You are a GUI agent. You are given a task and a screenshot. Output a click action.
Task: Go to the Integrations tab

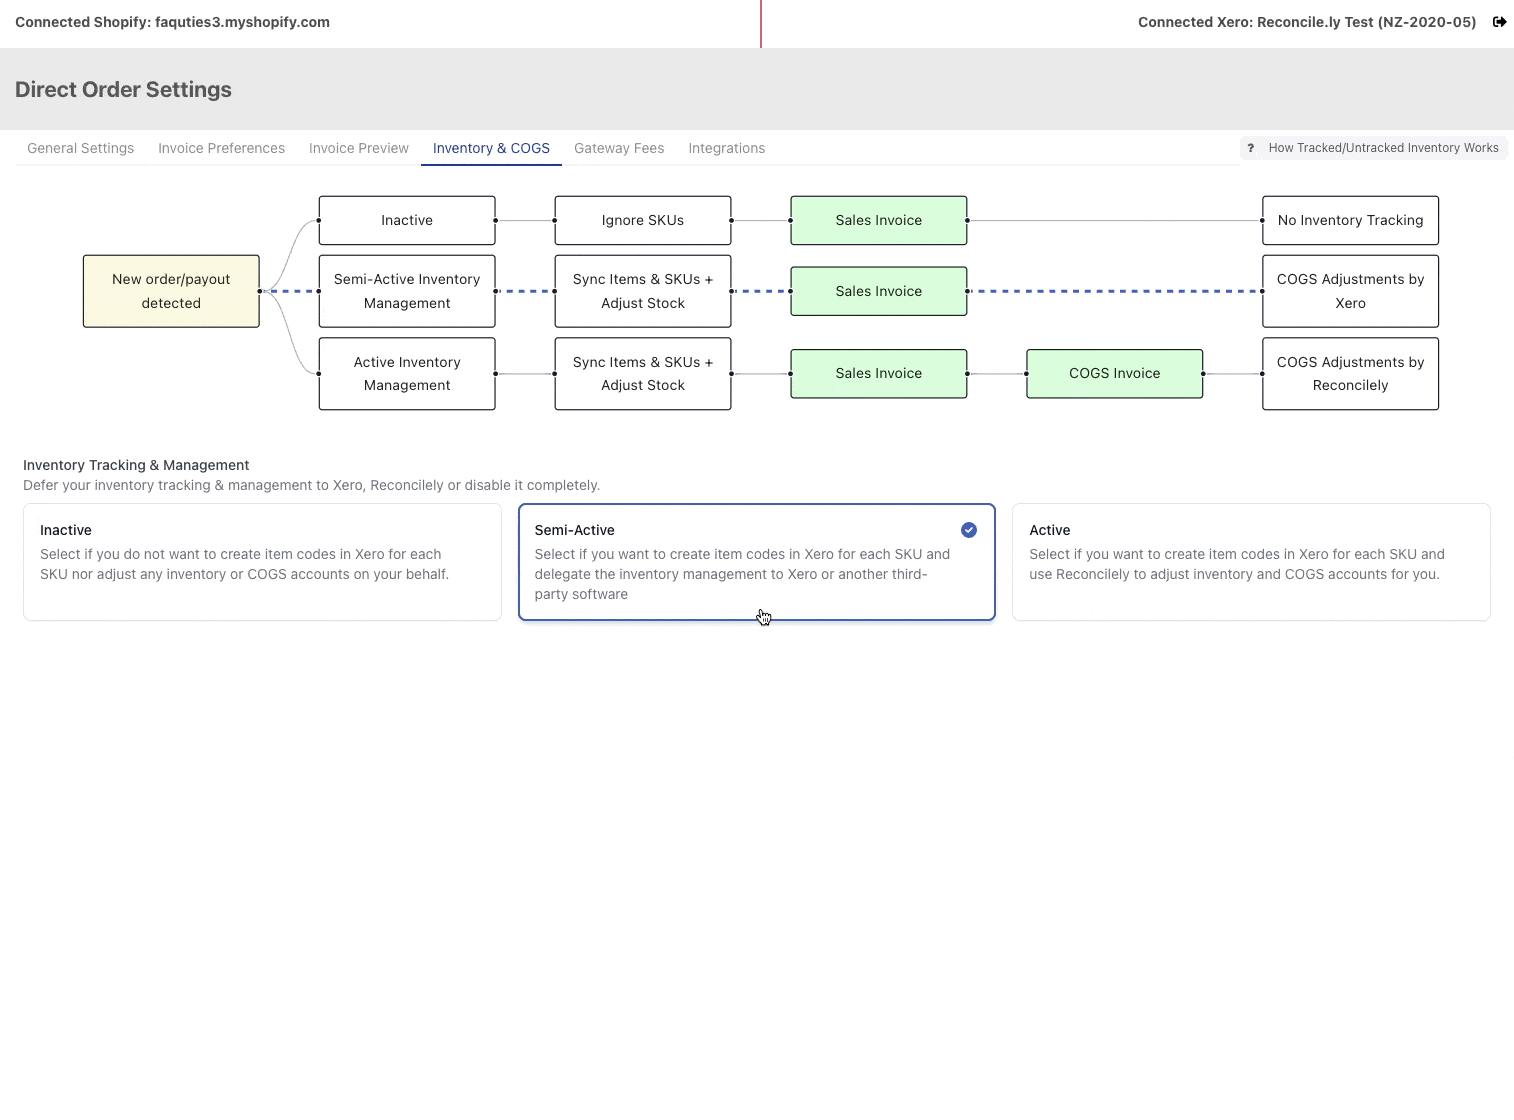[726, 148]
